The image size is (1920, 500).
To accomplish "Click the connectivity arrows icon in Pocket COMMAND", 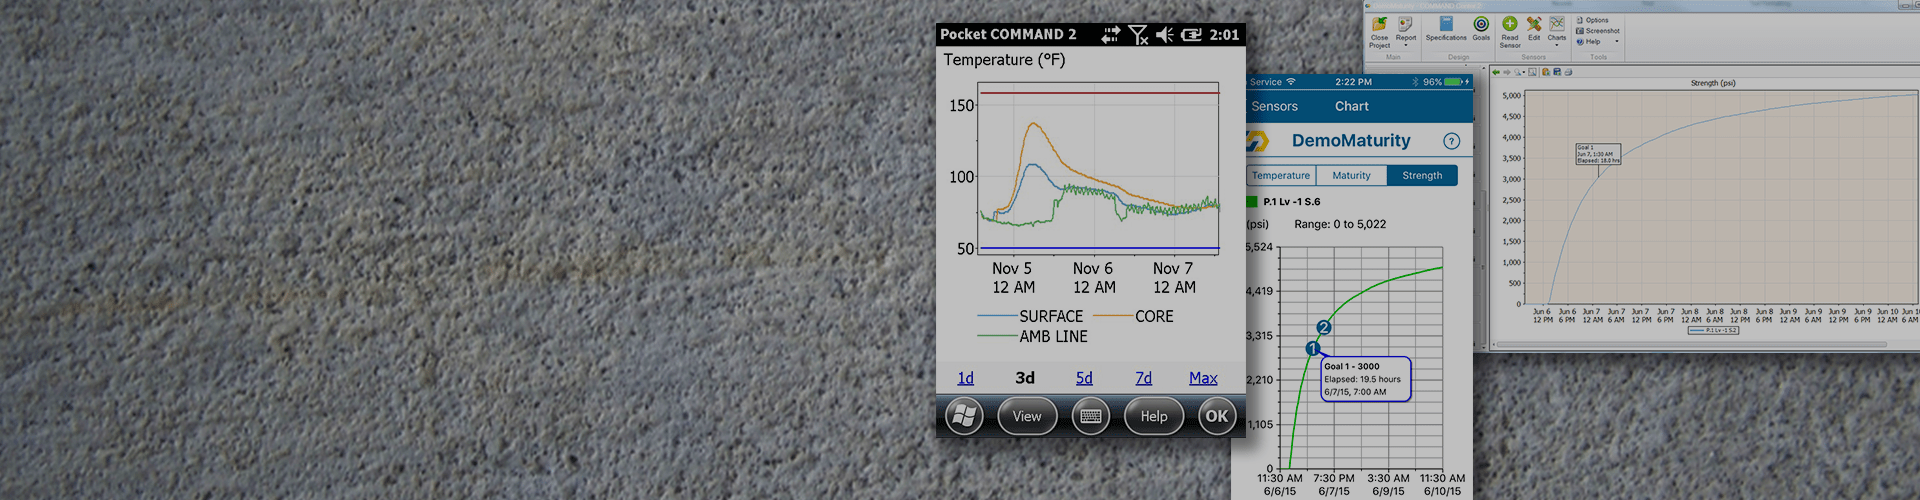I will point(1111,35).
